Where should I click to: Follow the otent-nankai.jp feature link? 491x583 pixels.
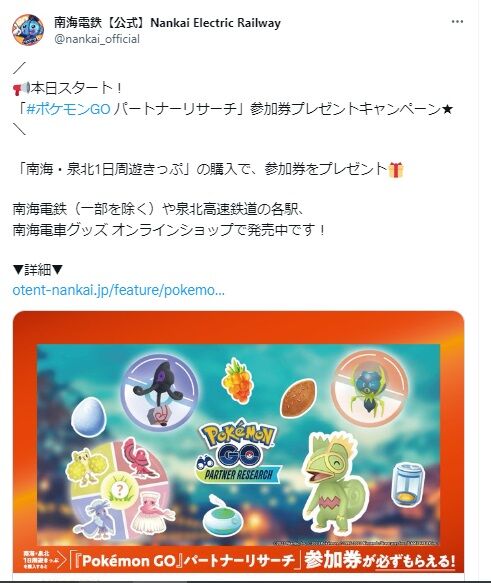point(119,290)
